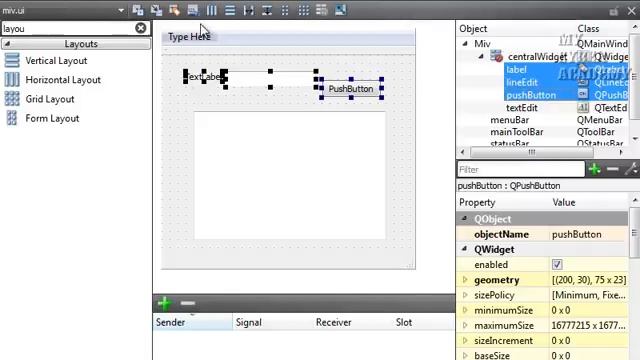
Task: Click the Adjust Size toolbar icon
Action: pos(340,10)
